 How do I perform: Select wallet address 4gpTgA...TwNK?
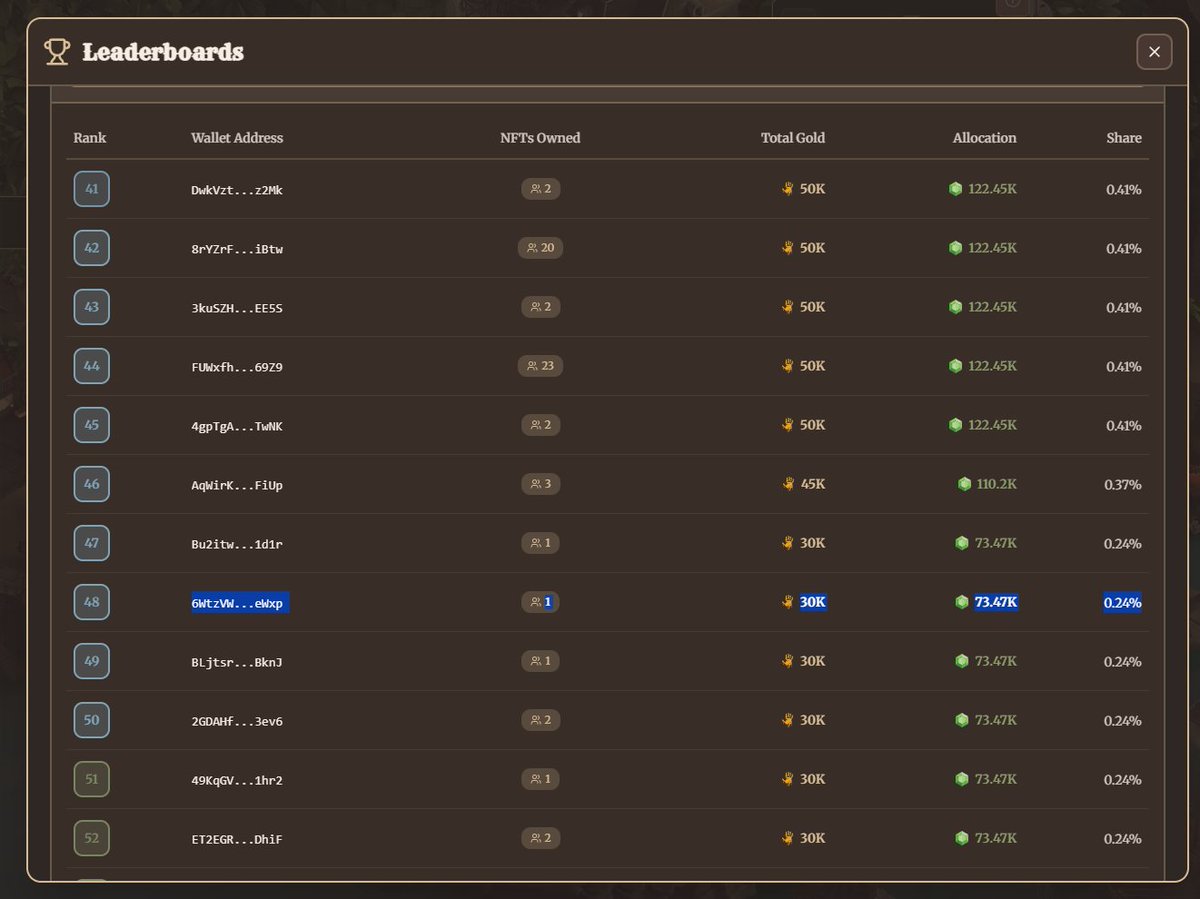click(237, 426)
